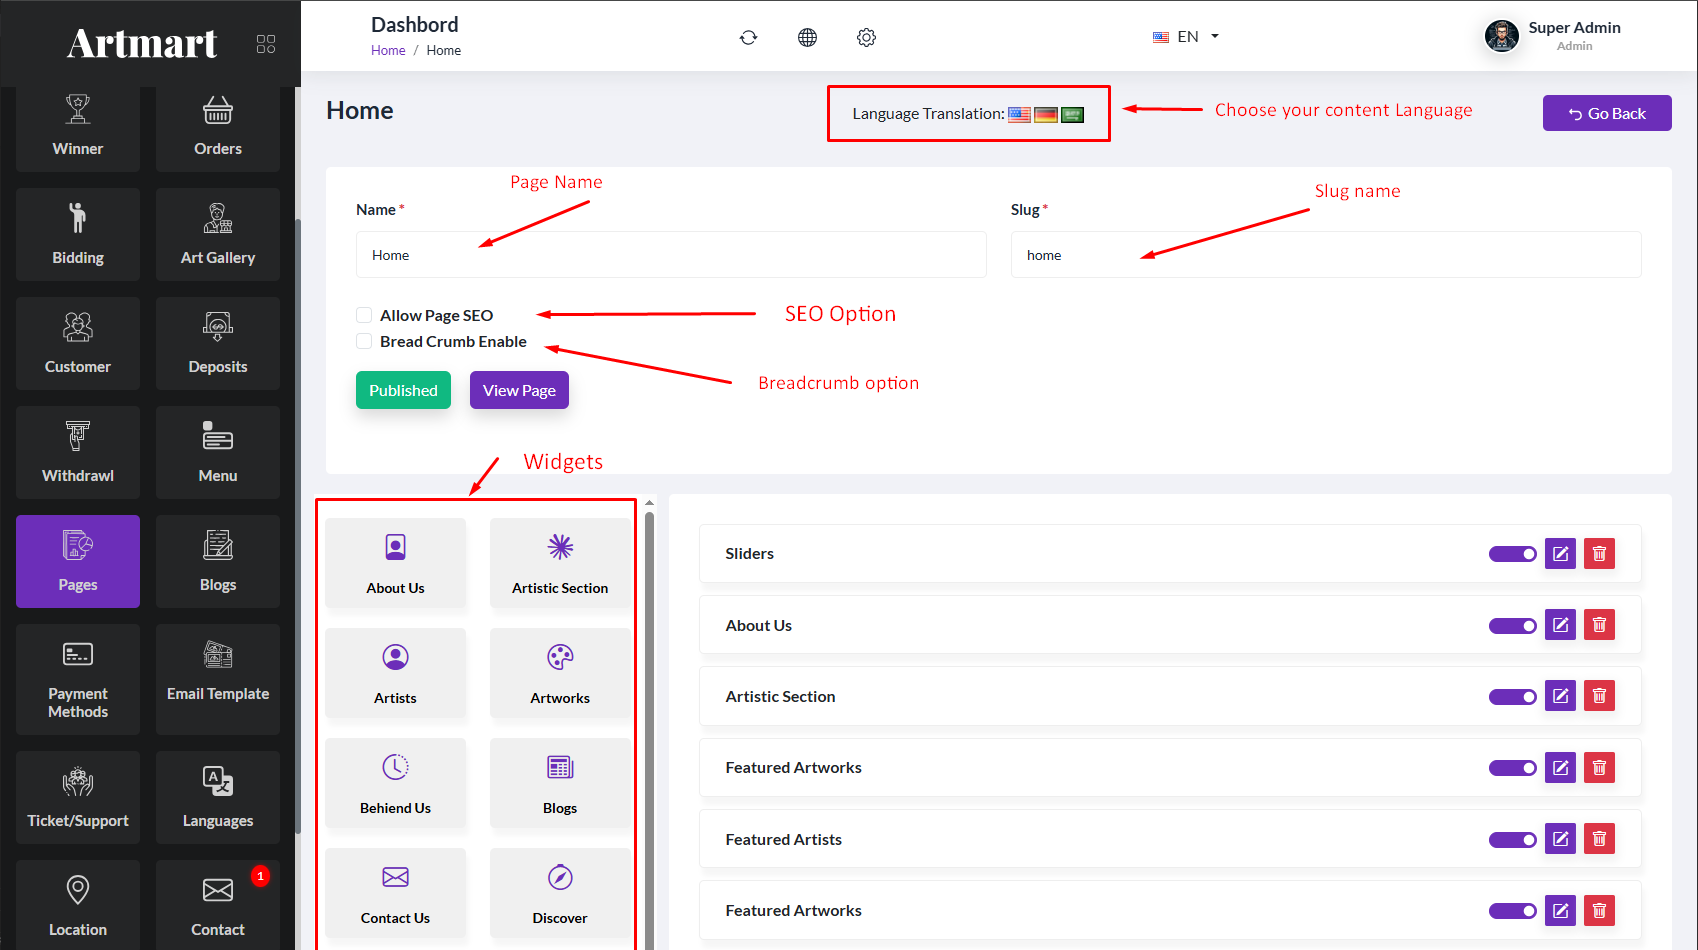Open settings gear icon in header
1698x950 pixels.
(x=866, y=37)
